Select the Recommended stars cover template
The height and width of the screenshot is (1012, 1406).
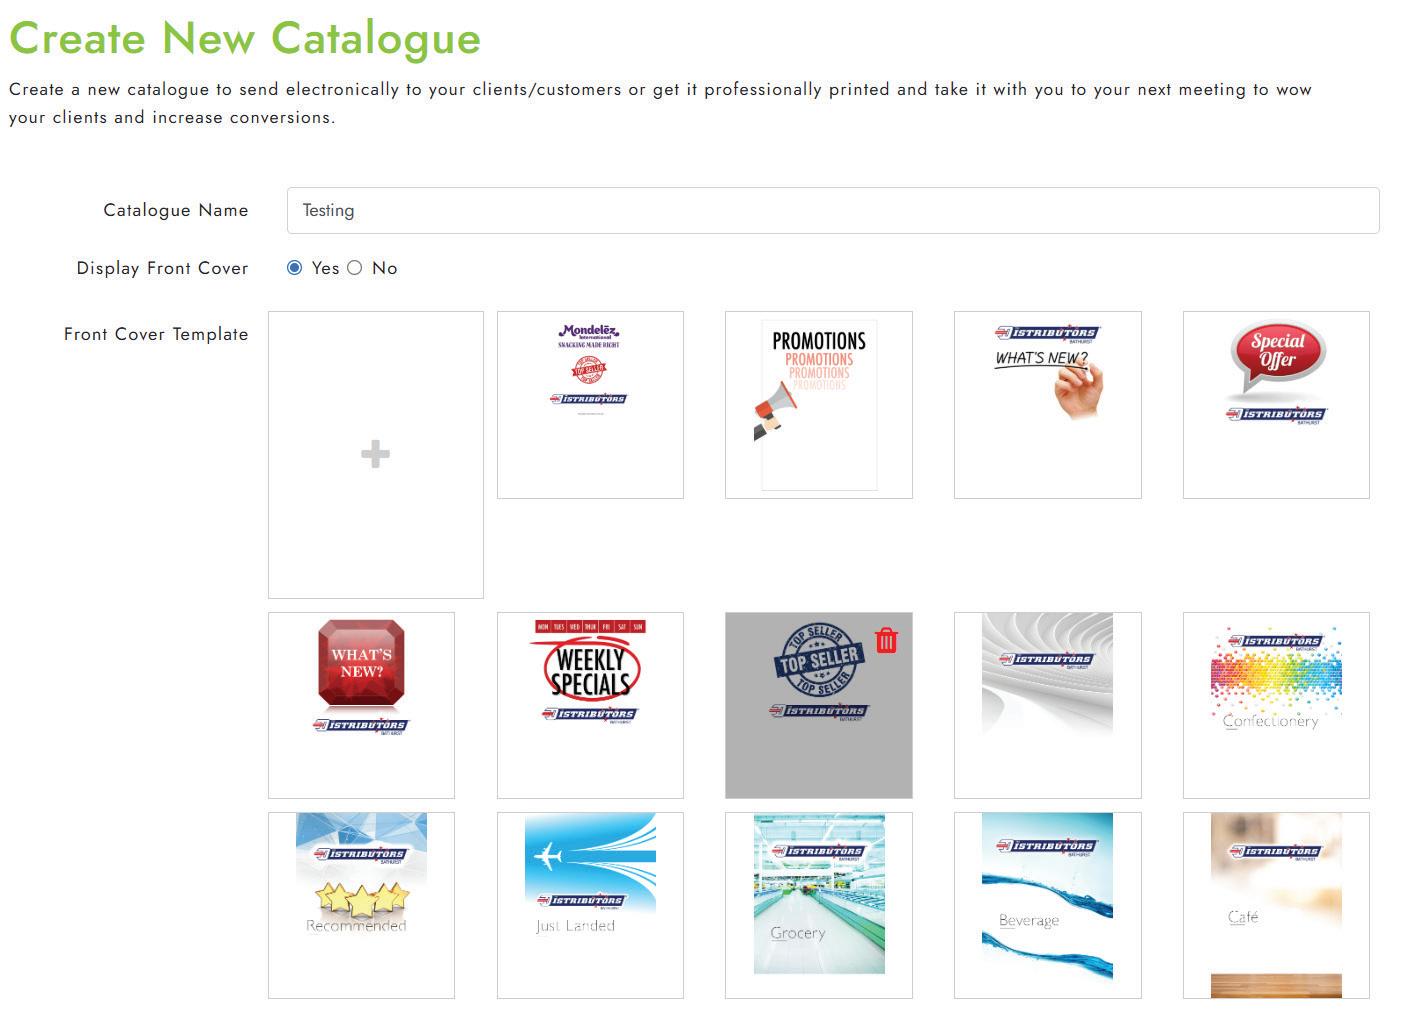(x=361, y=905)
